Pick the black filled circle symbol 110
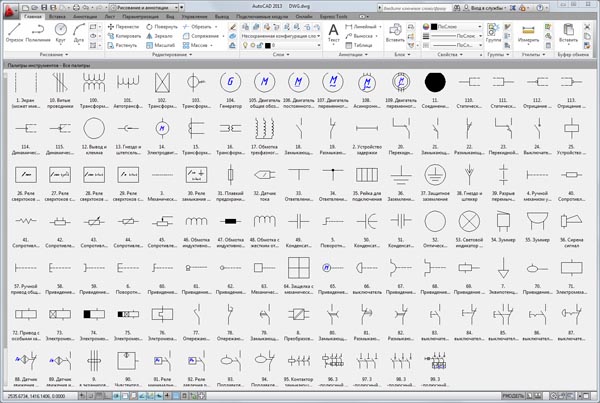Viewport: 600px width, 403px height. coord(434,82)
